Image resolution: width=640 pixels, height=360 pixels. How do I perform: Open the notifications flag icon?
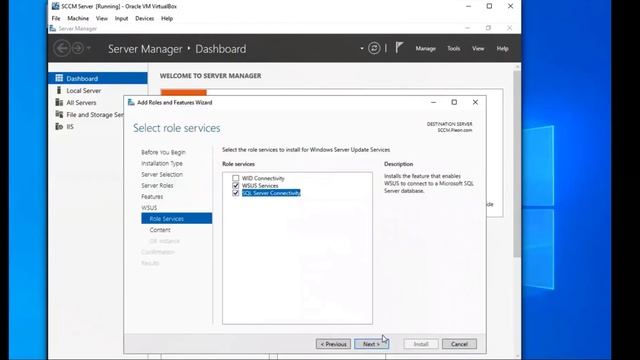(399, 48)
